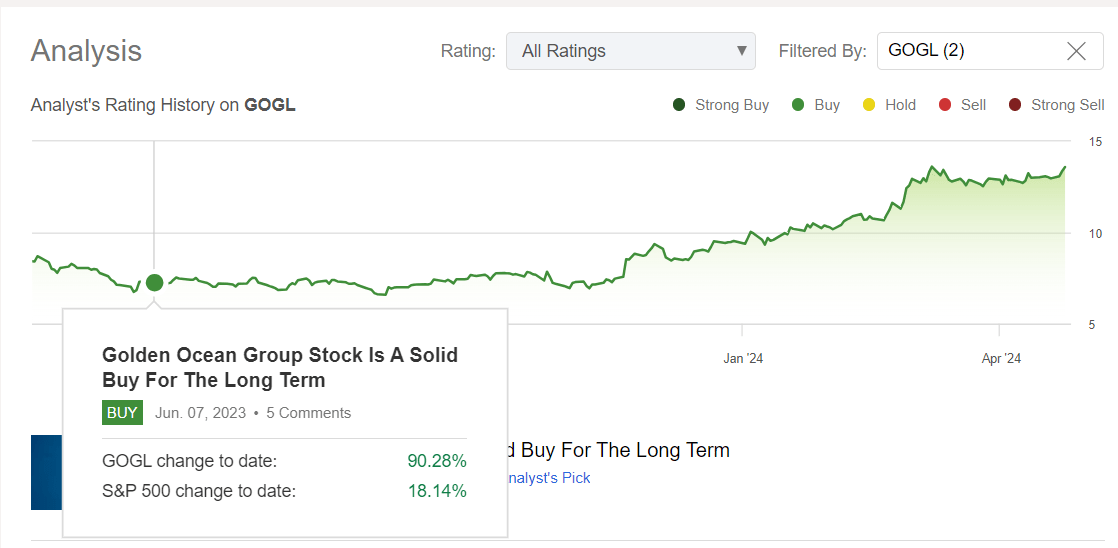
Task: Click the green Buy rating marker on chart
Action: click(x=154, y=283)
